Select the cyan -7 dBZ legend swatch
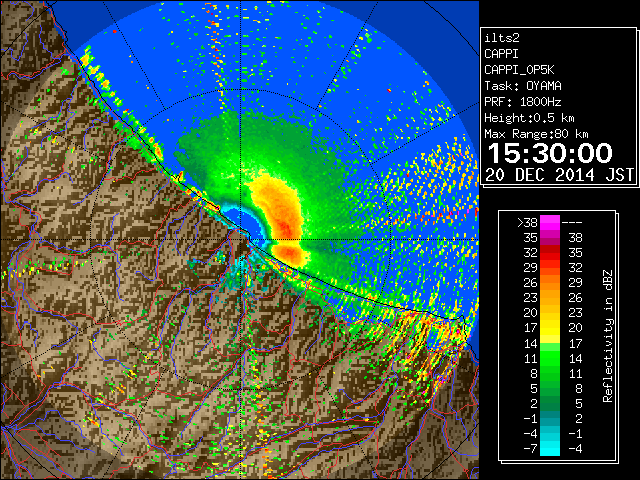The width and height of the screenshot is (640, 480). coord(550,449)
